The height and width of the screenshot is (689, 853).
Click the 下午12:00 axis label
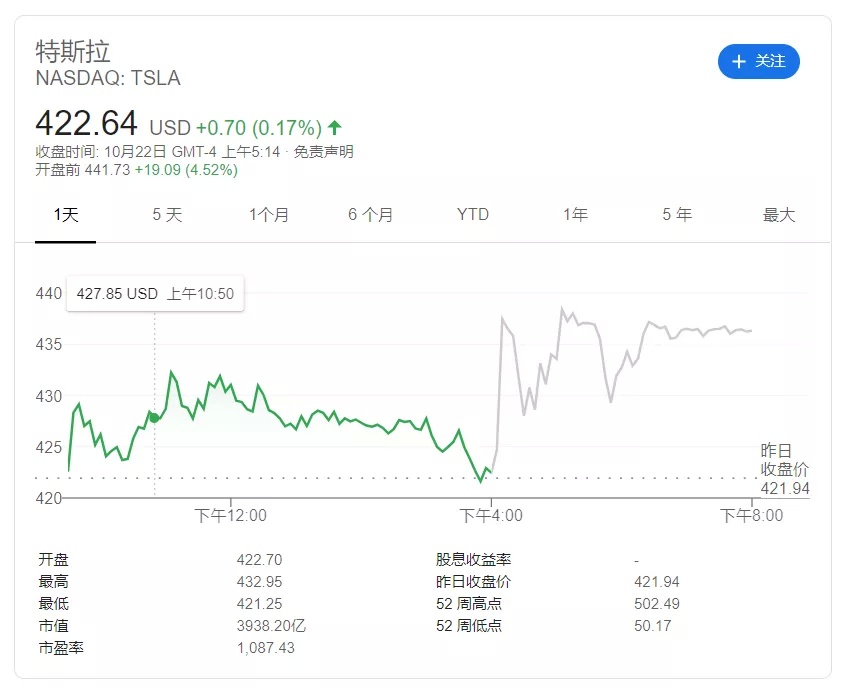pos(231,516)
